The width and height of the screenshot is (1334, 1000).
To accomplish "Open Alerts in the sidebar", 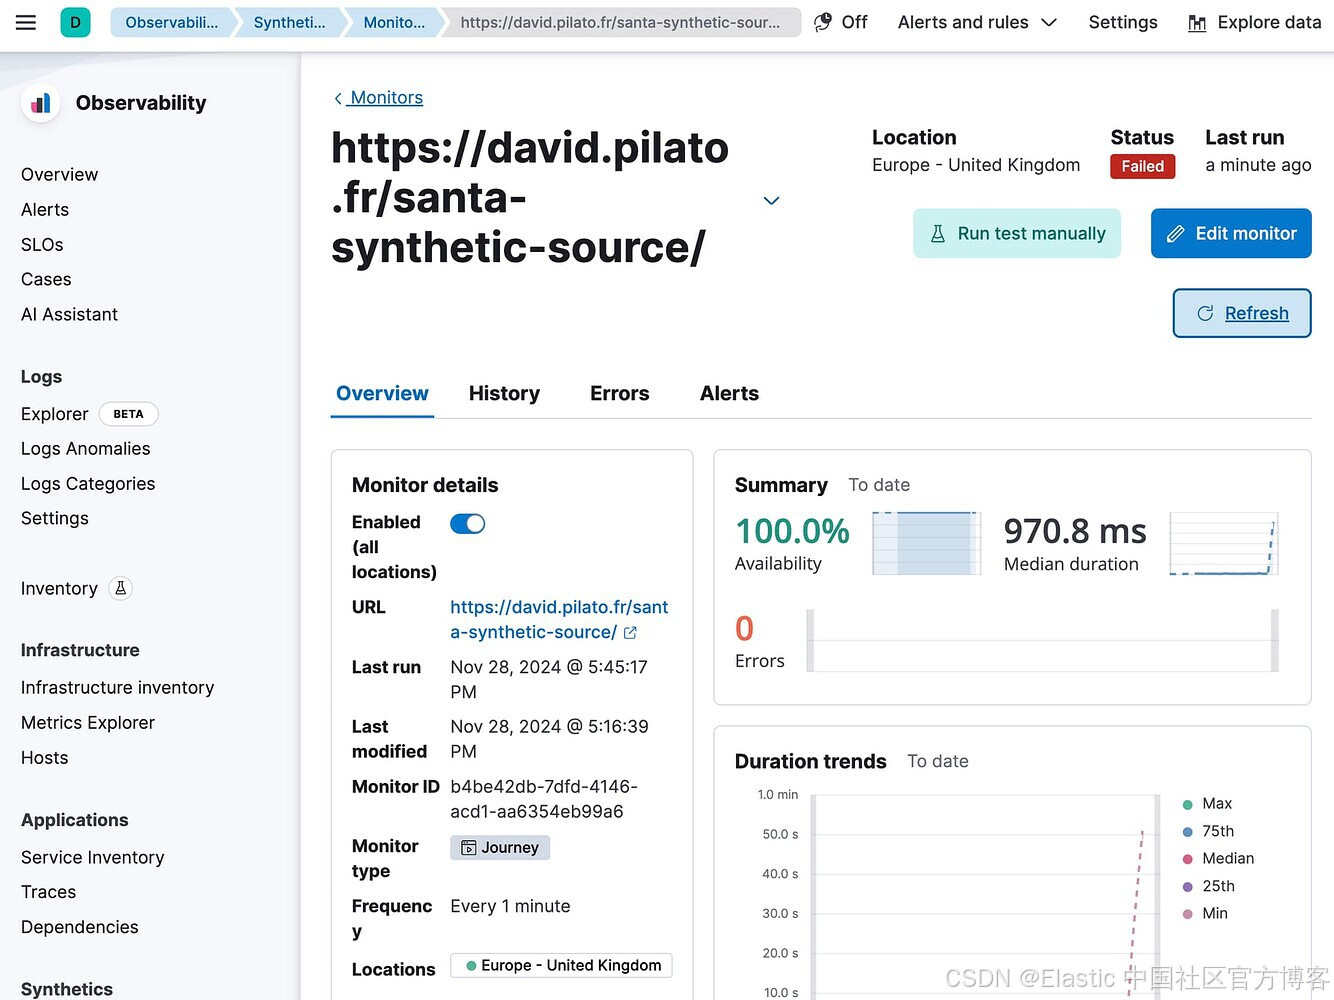I will pos(45,210).
